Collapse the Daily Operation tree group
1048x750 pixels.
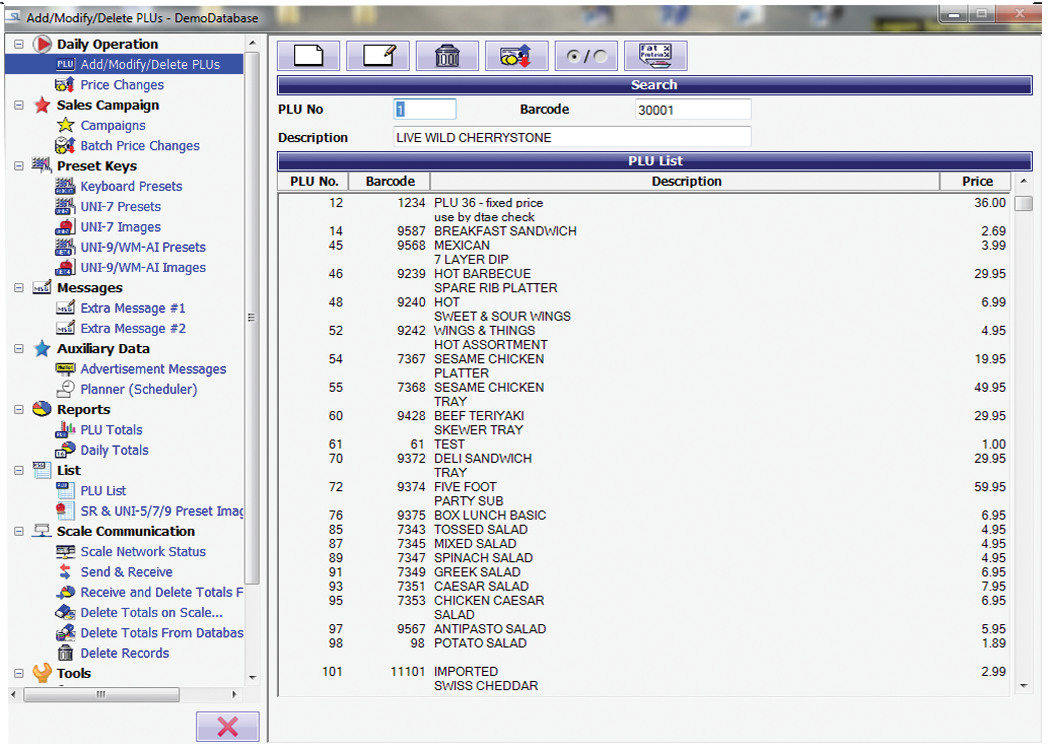(x=19, y=44)
